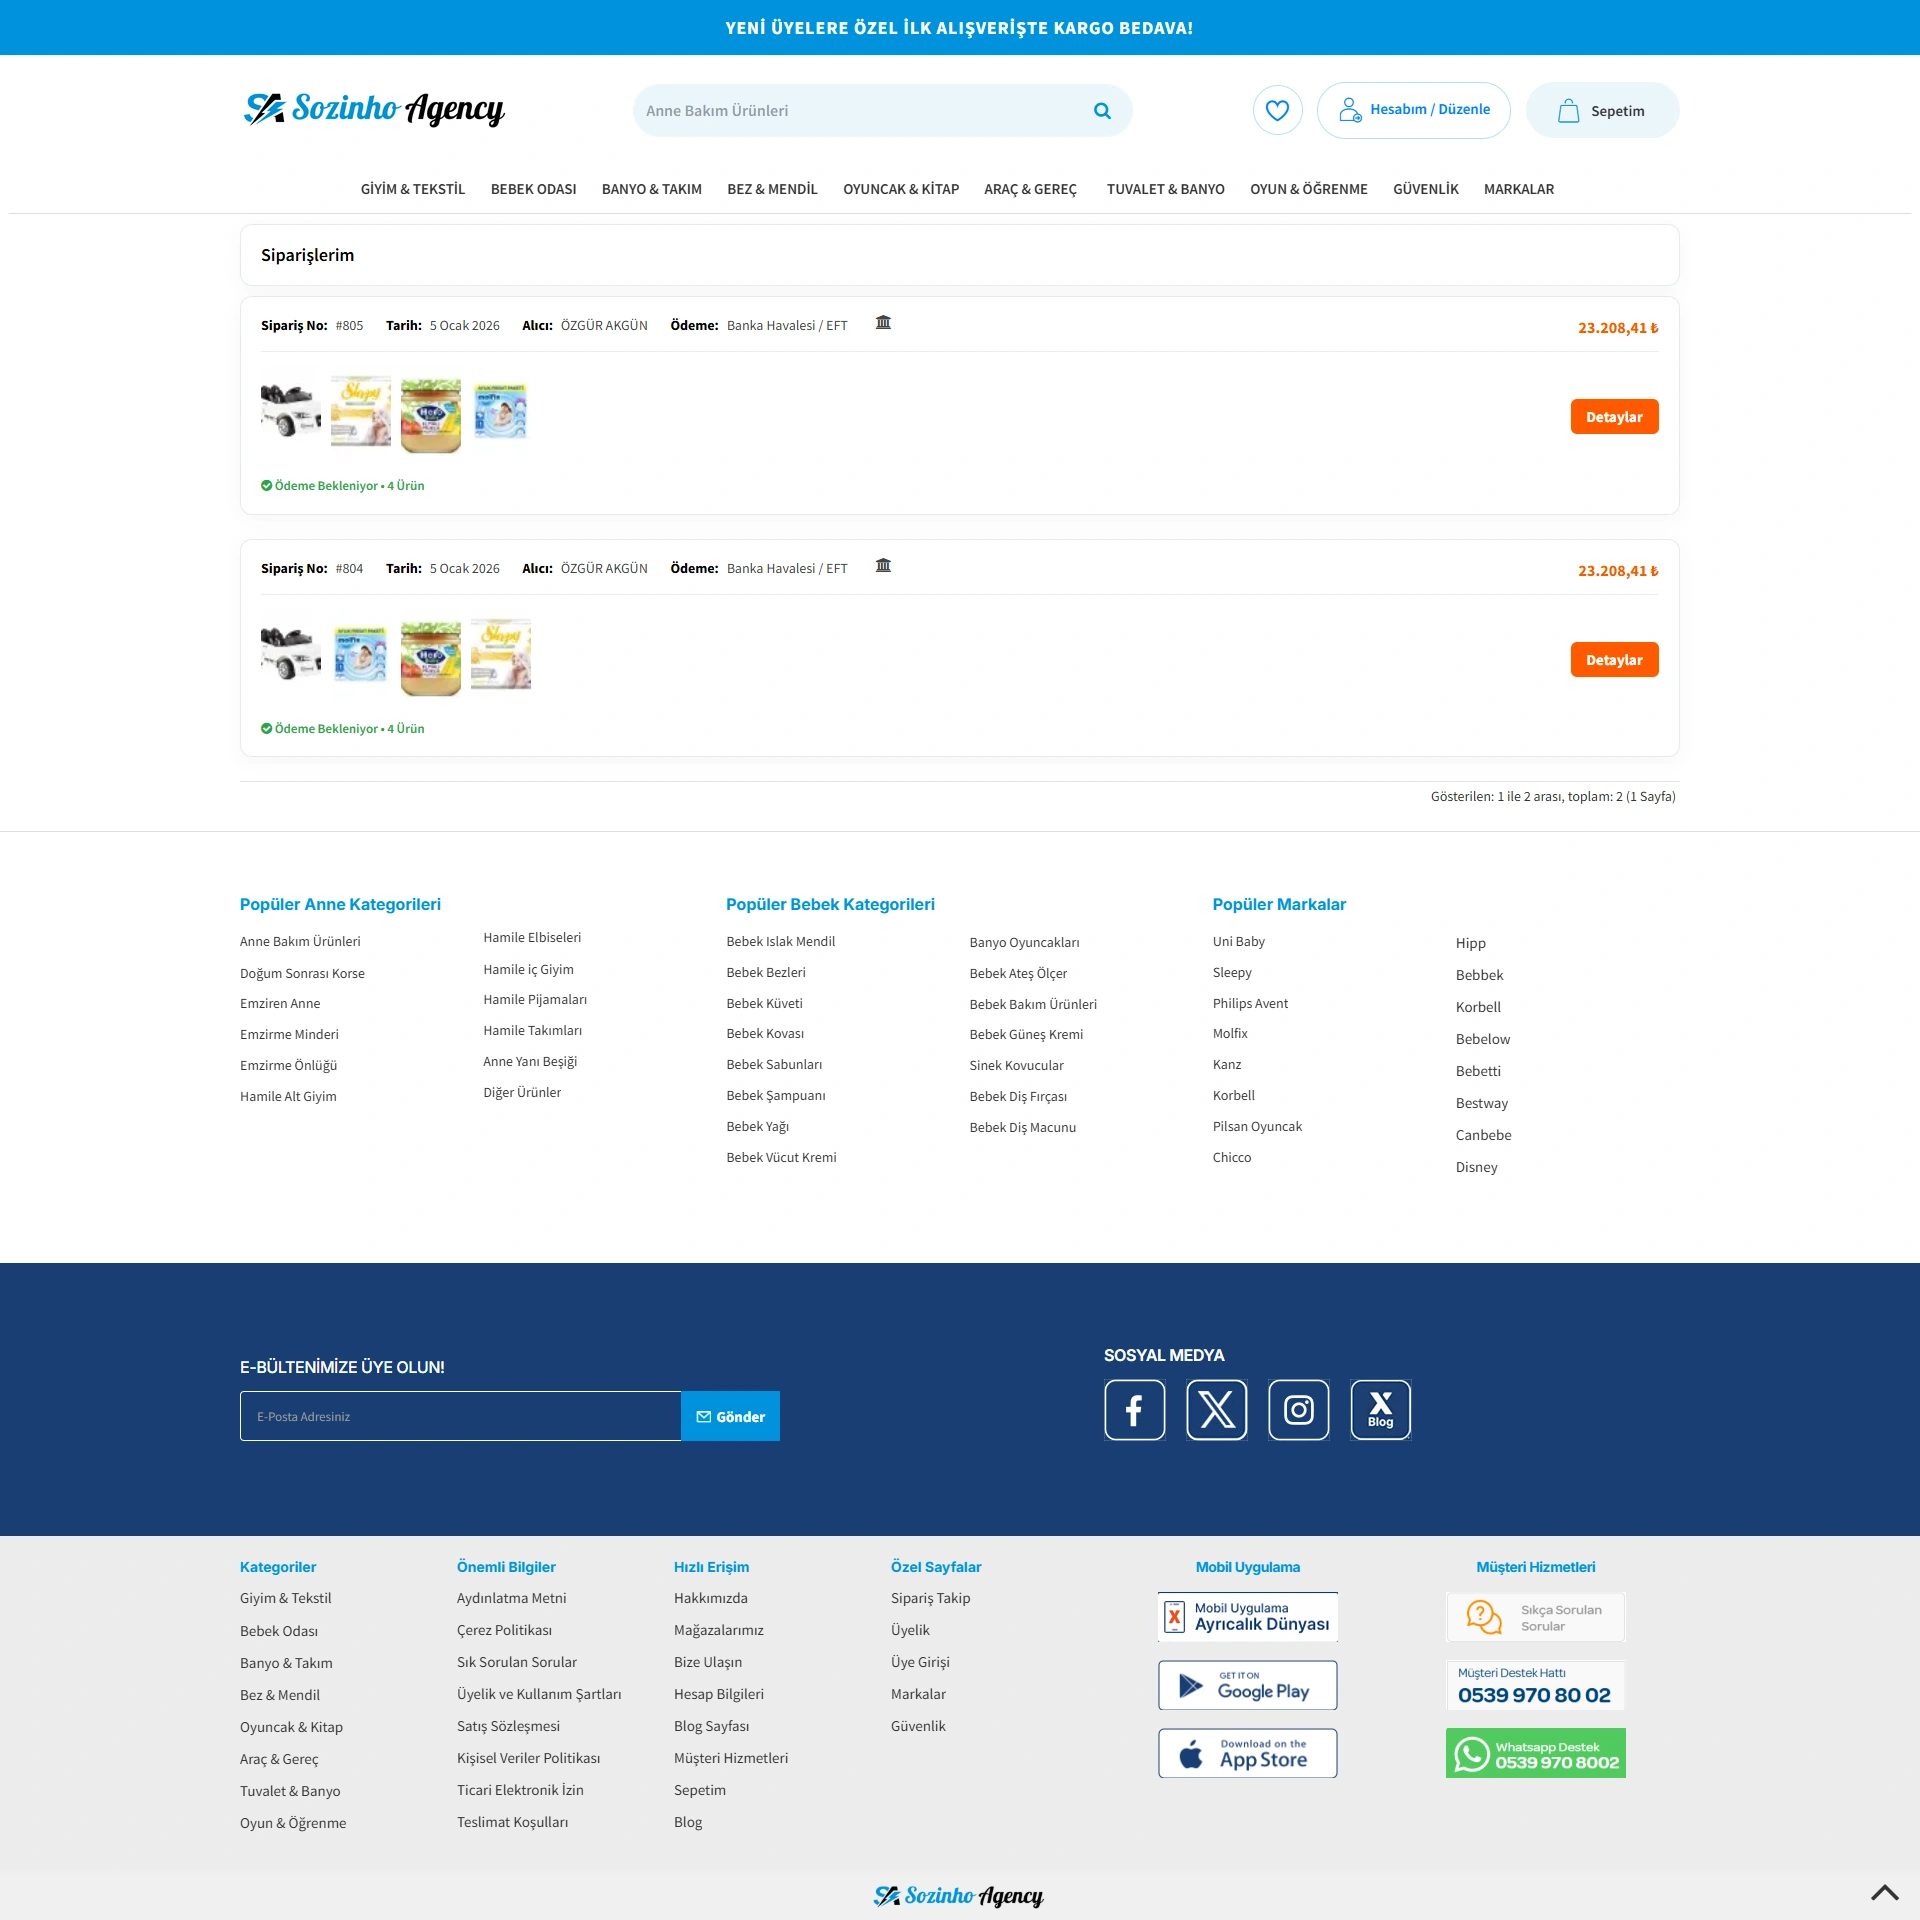The width and height of the screenshot is (1920, 1920).
Task: Open Facebook social media icon
Action: pos(1134,1410)
